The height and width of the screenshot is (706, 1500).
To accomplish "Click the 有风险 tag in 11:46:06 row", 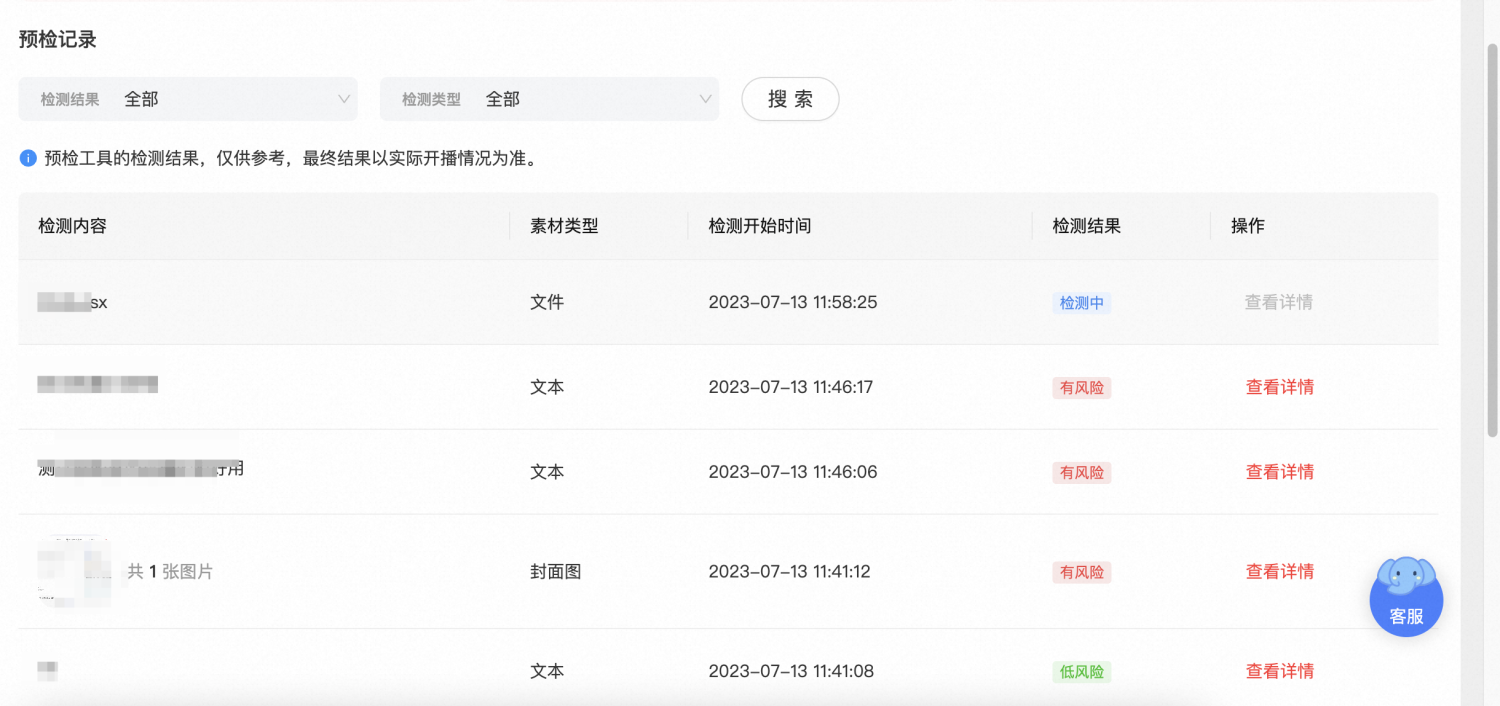I will pyautogui.click(x=1082, y=473).
